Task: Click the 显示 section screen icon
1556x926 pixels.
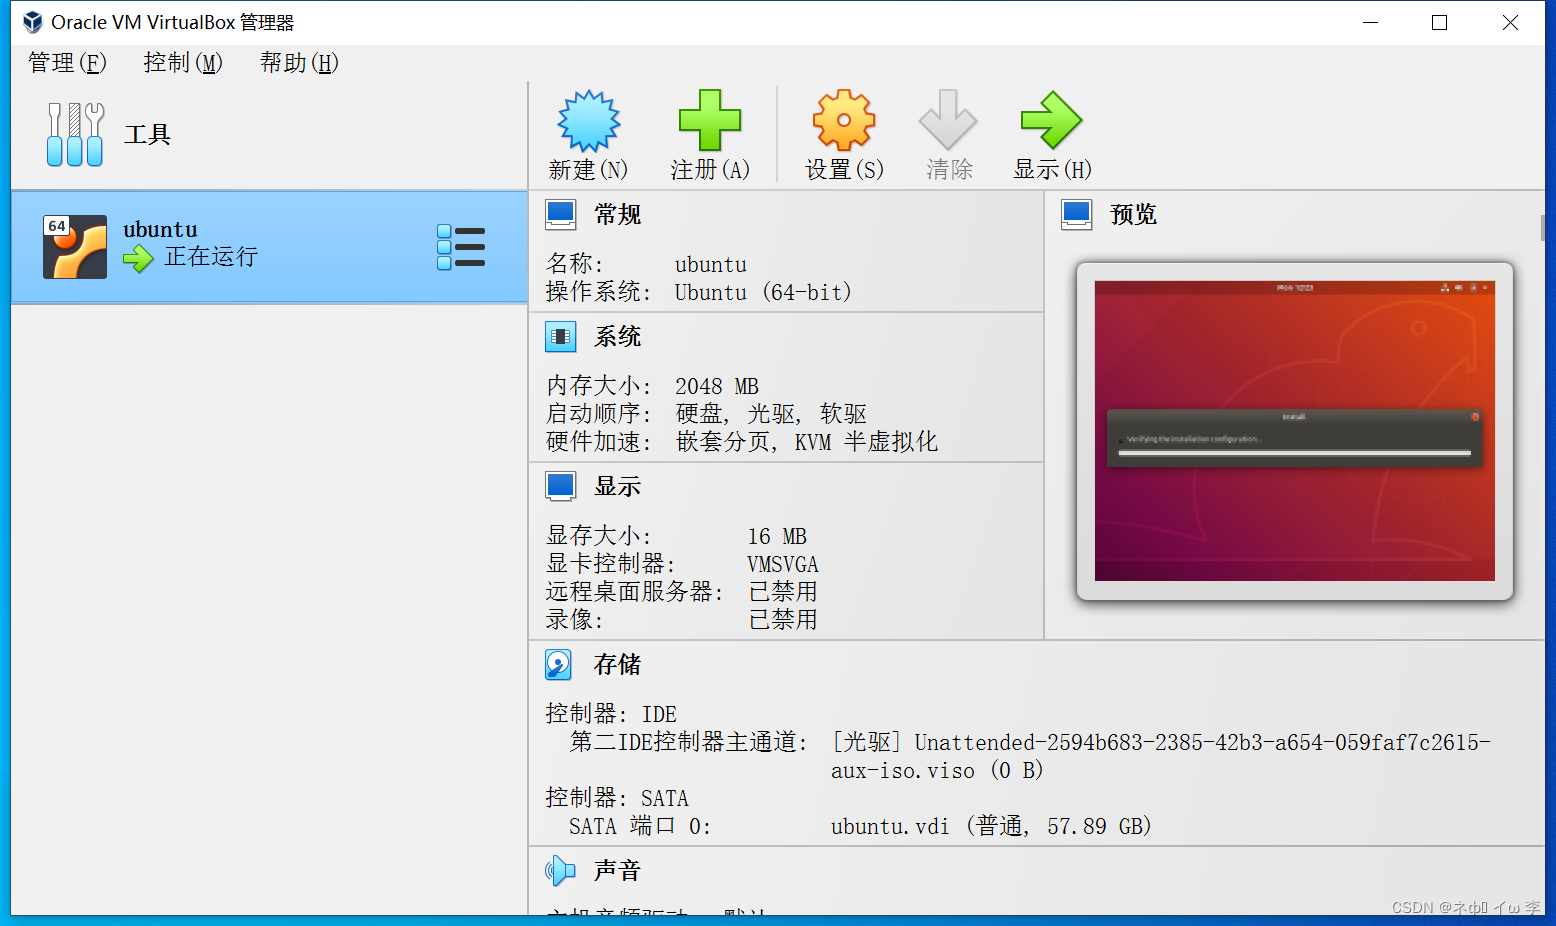Action: pos(561,487)
